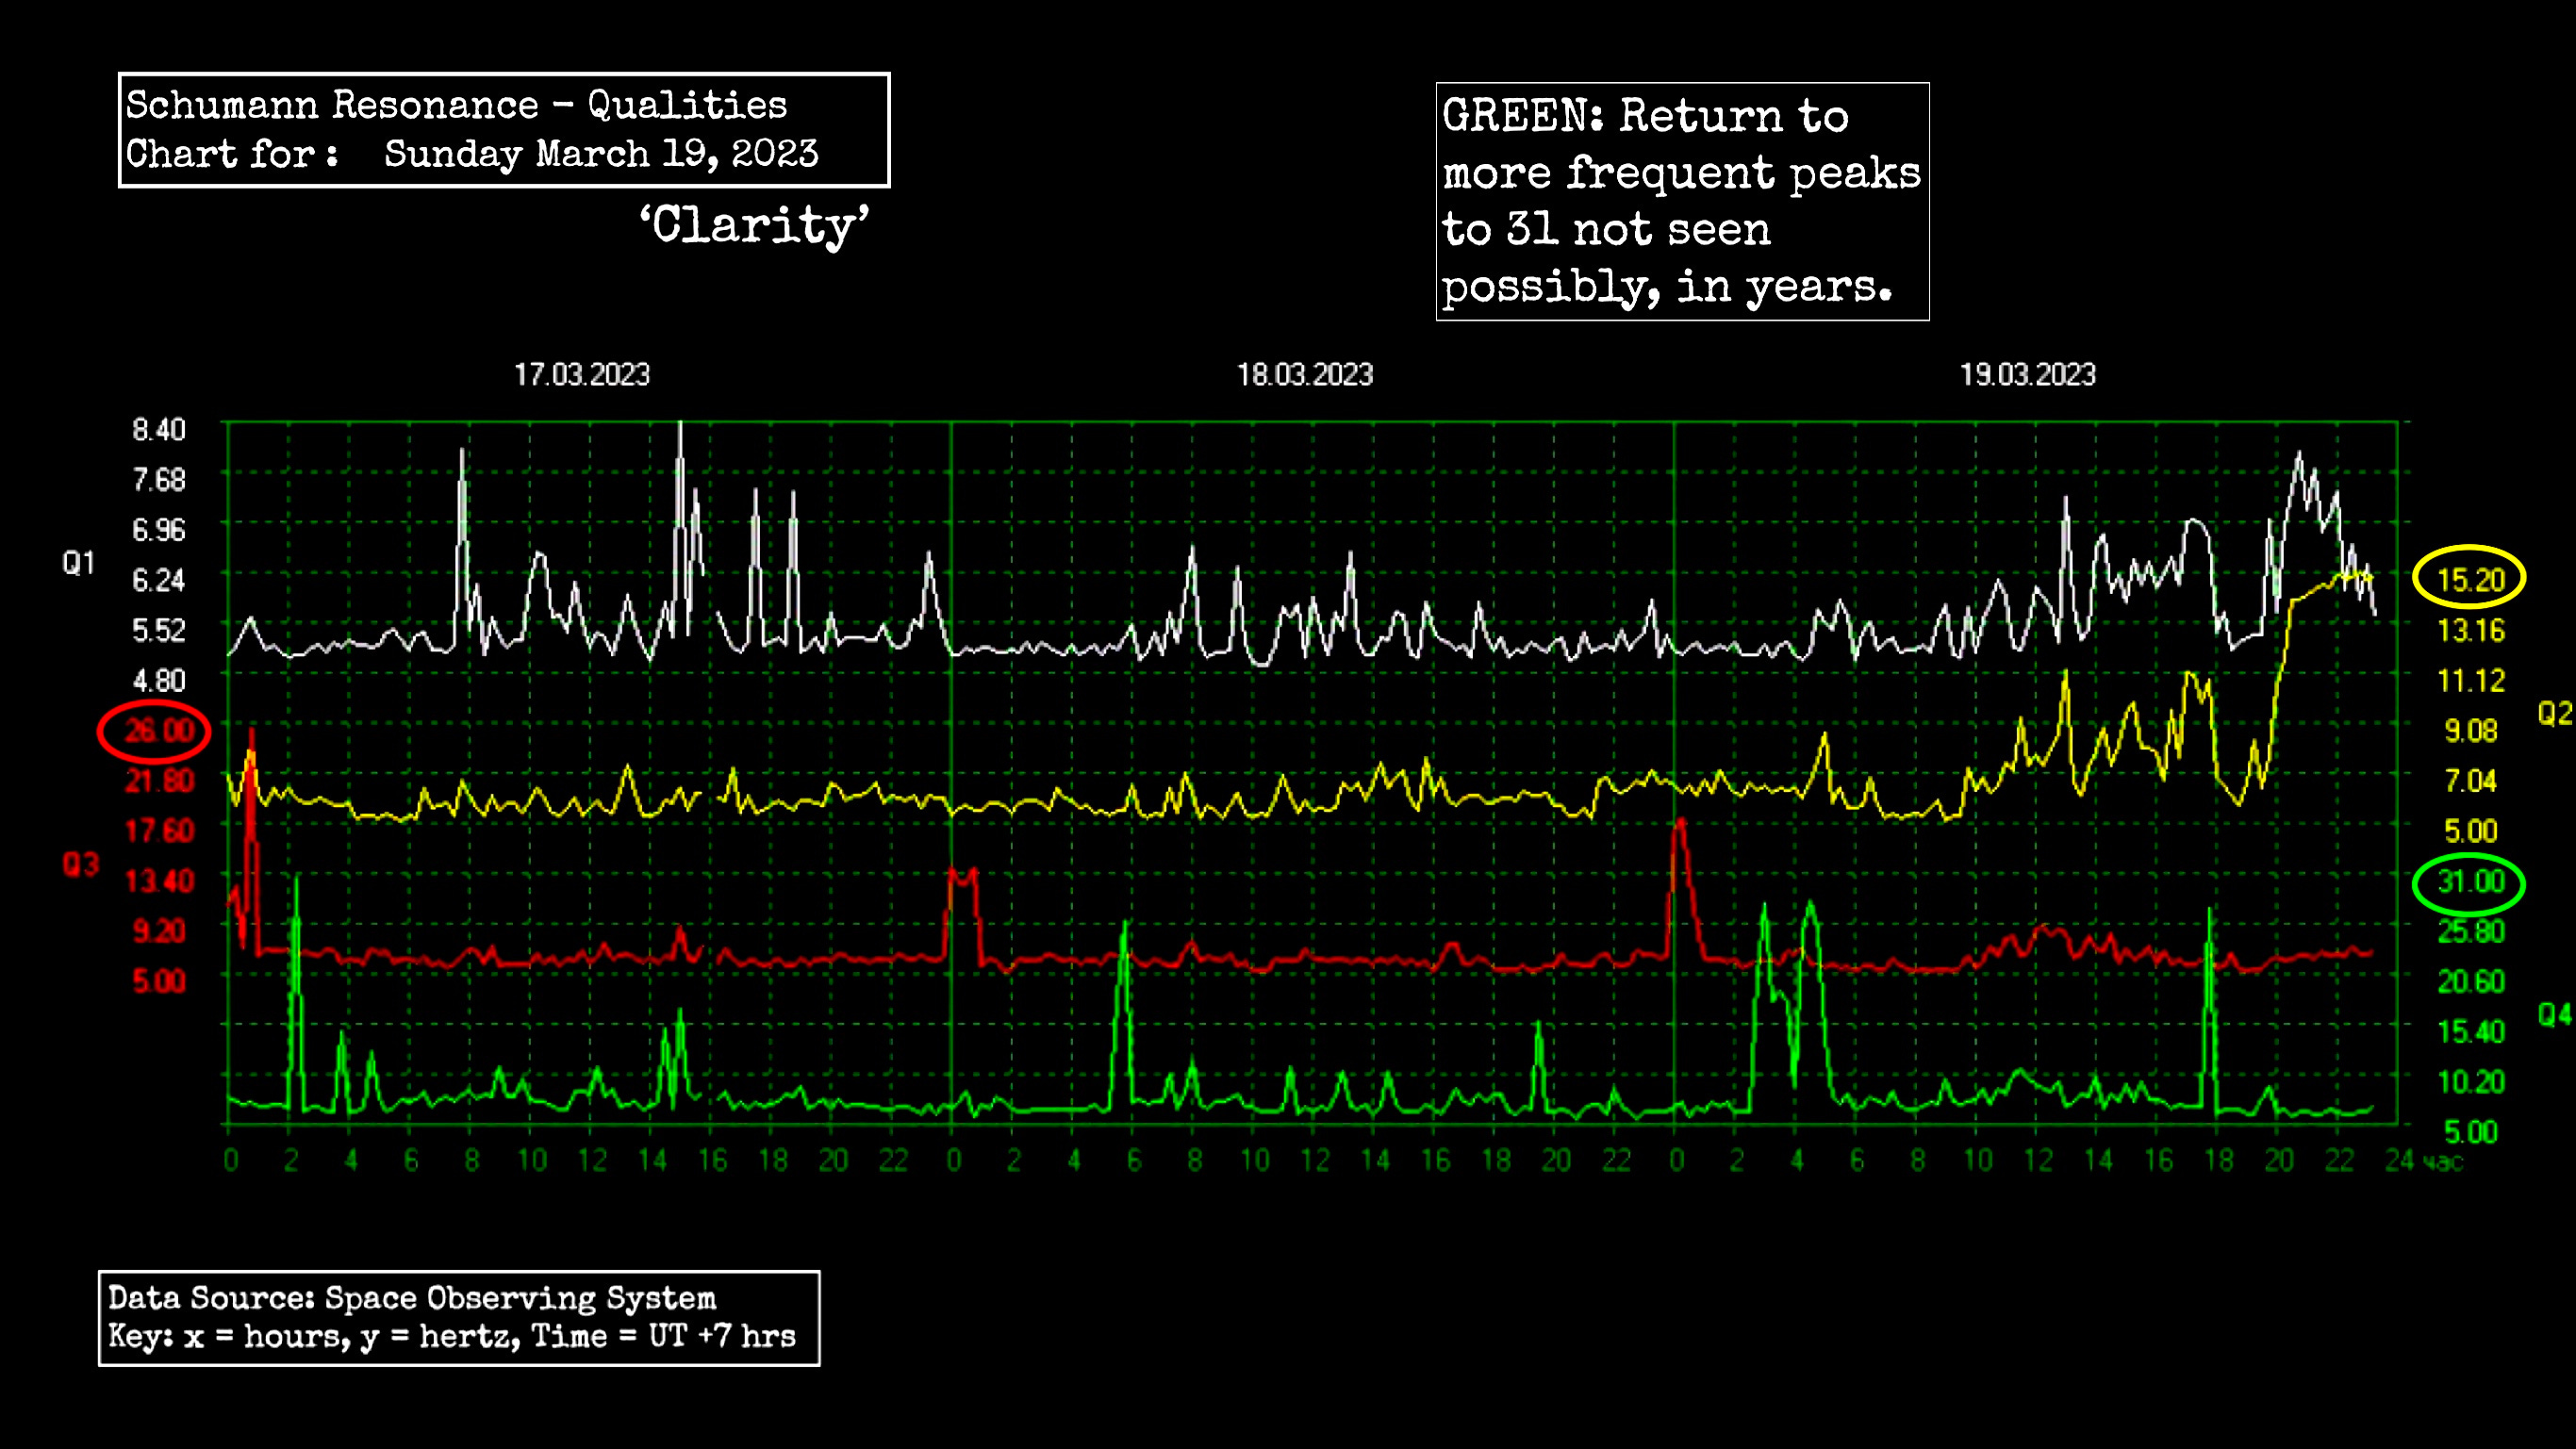Viewport: 2576px width, 1449px height.
Task: Click the red 9.20 axis value
Action: point(159,931)
